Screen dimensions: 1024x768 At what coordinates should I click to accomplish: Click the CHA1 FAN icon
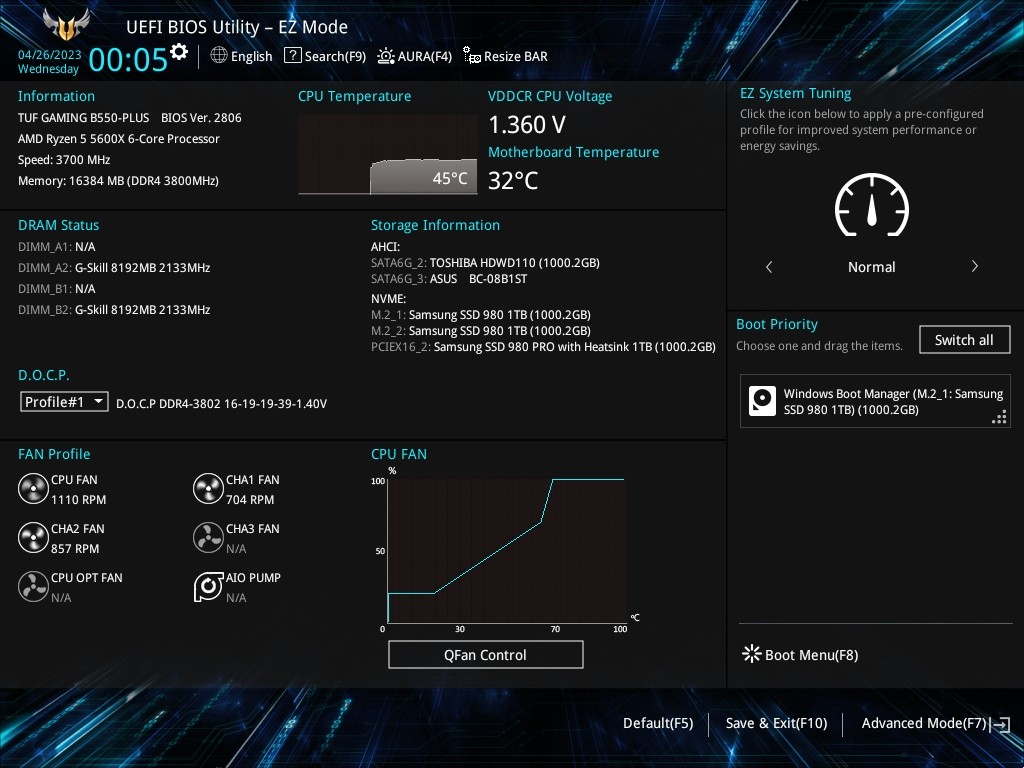208,488
